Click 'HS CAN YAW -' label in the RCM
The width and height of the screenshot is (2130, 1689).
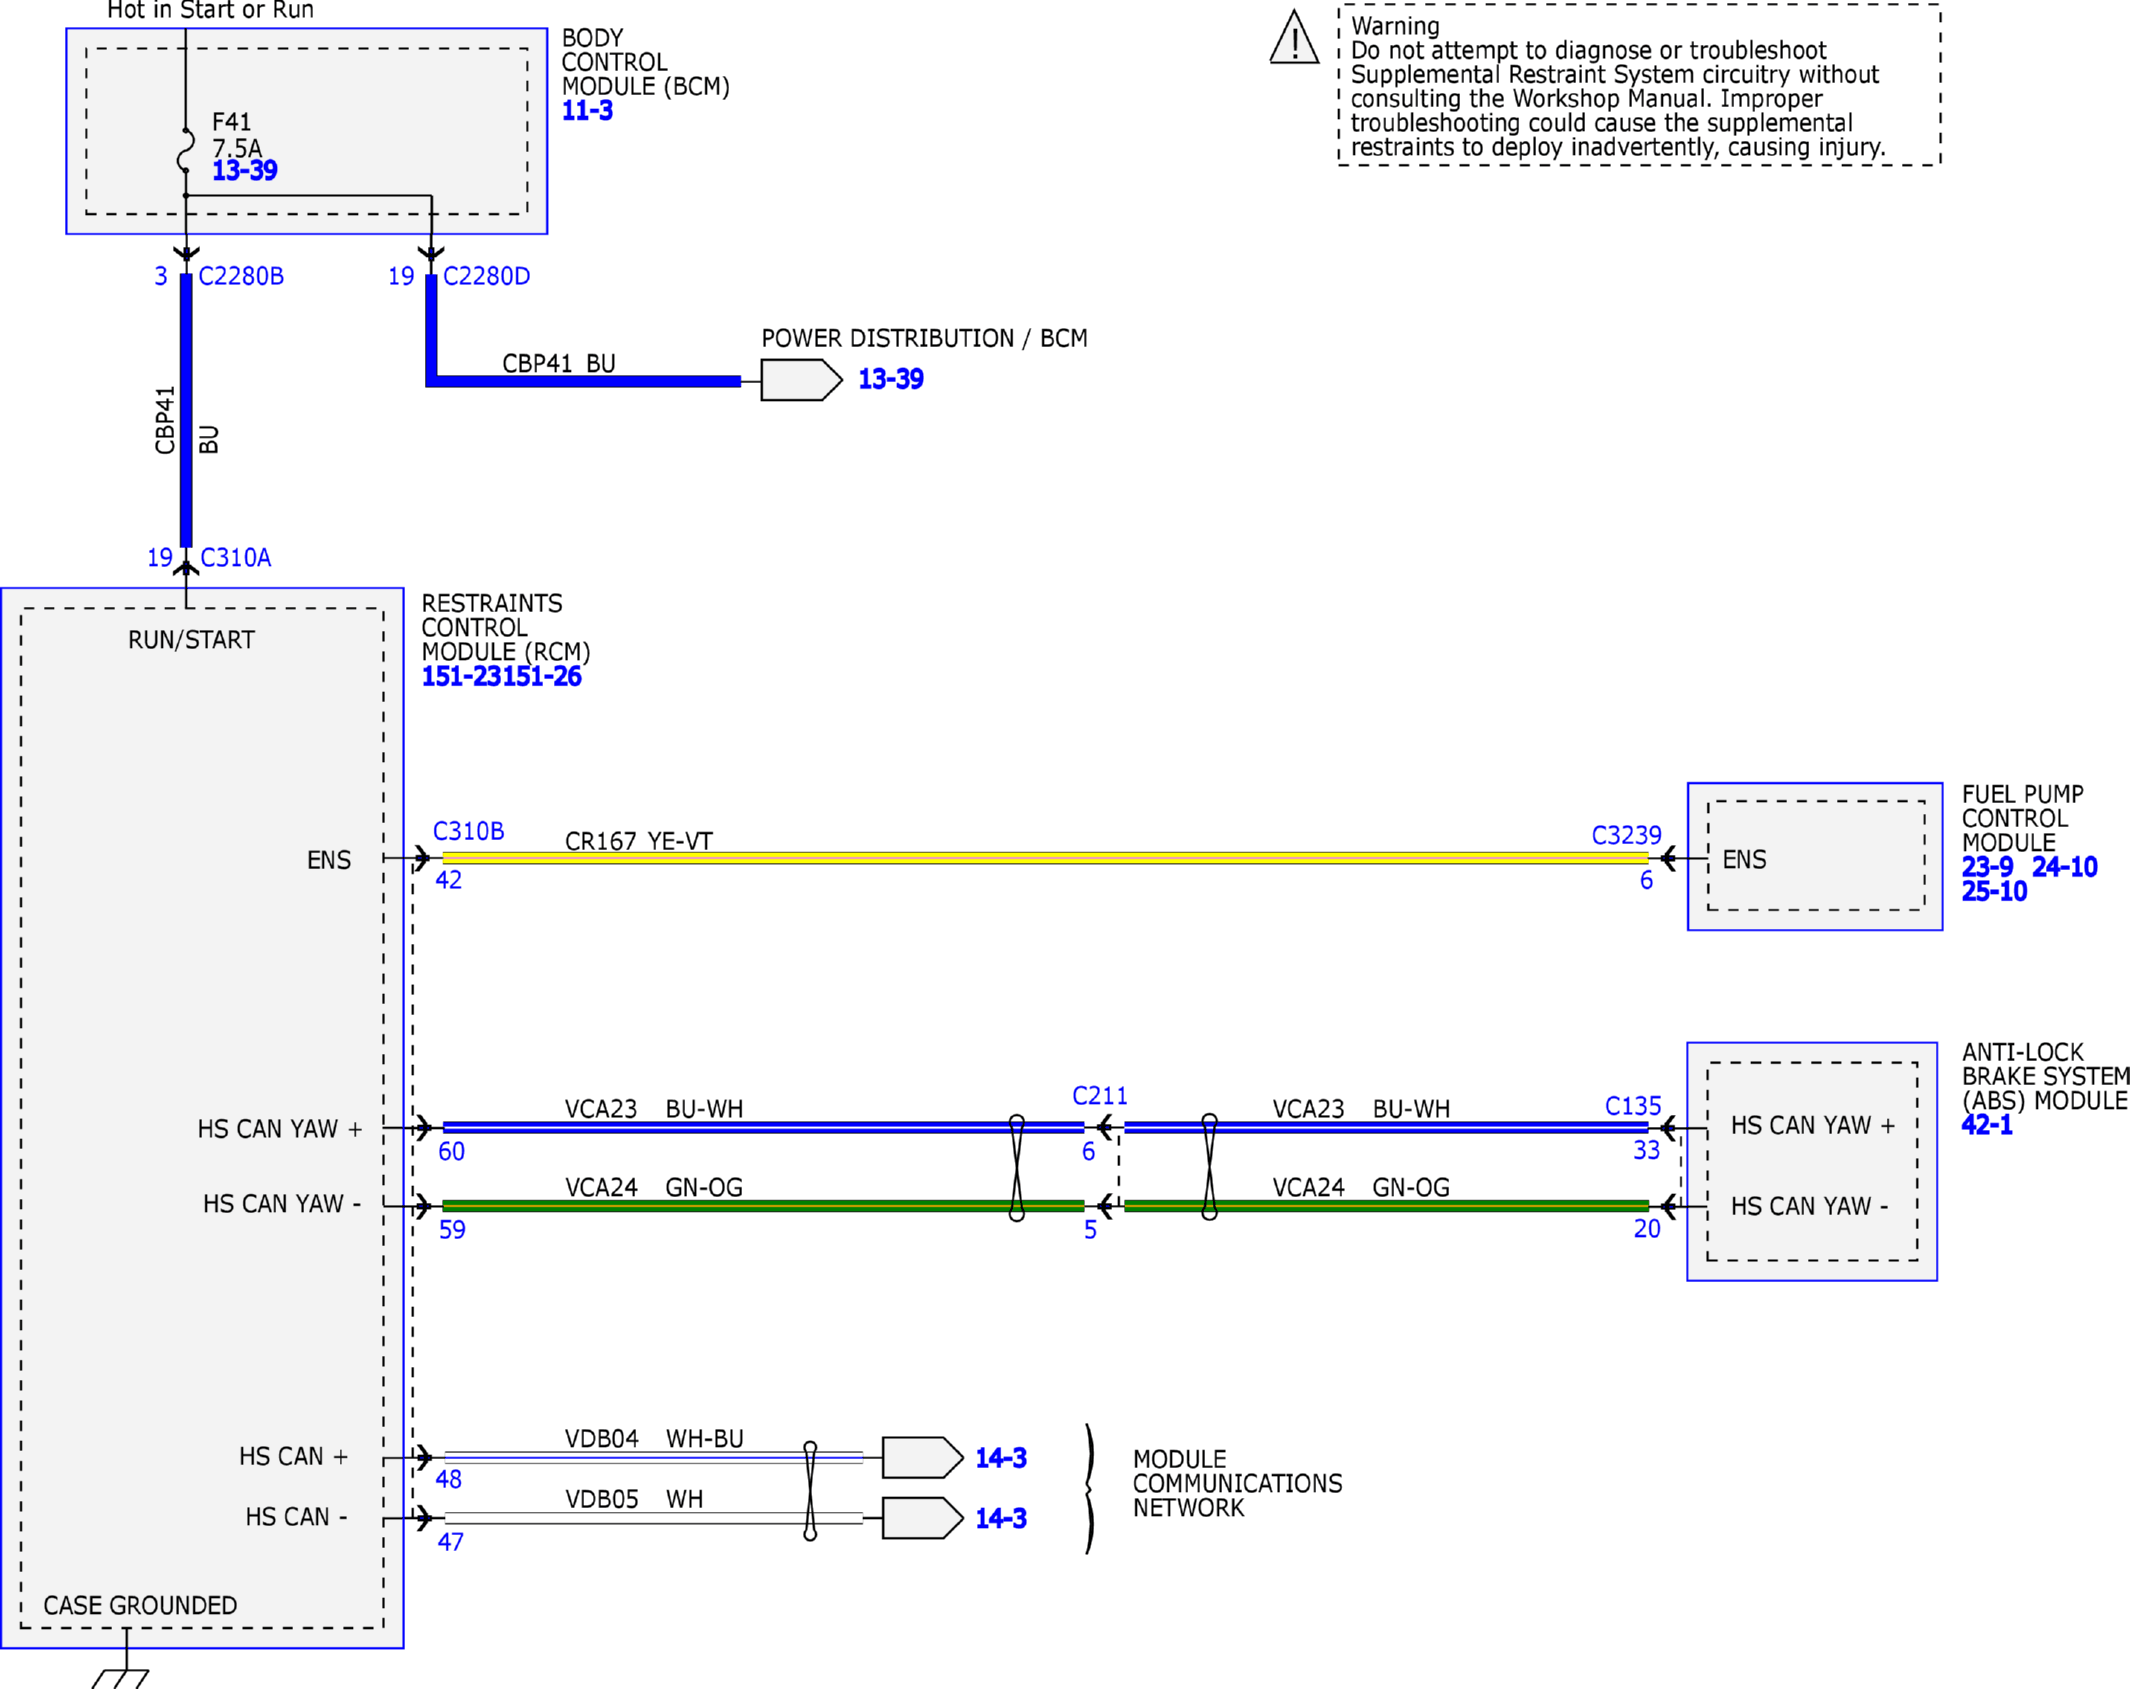282,1204
